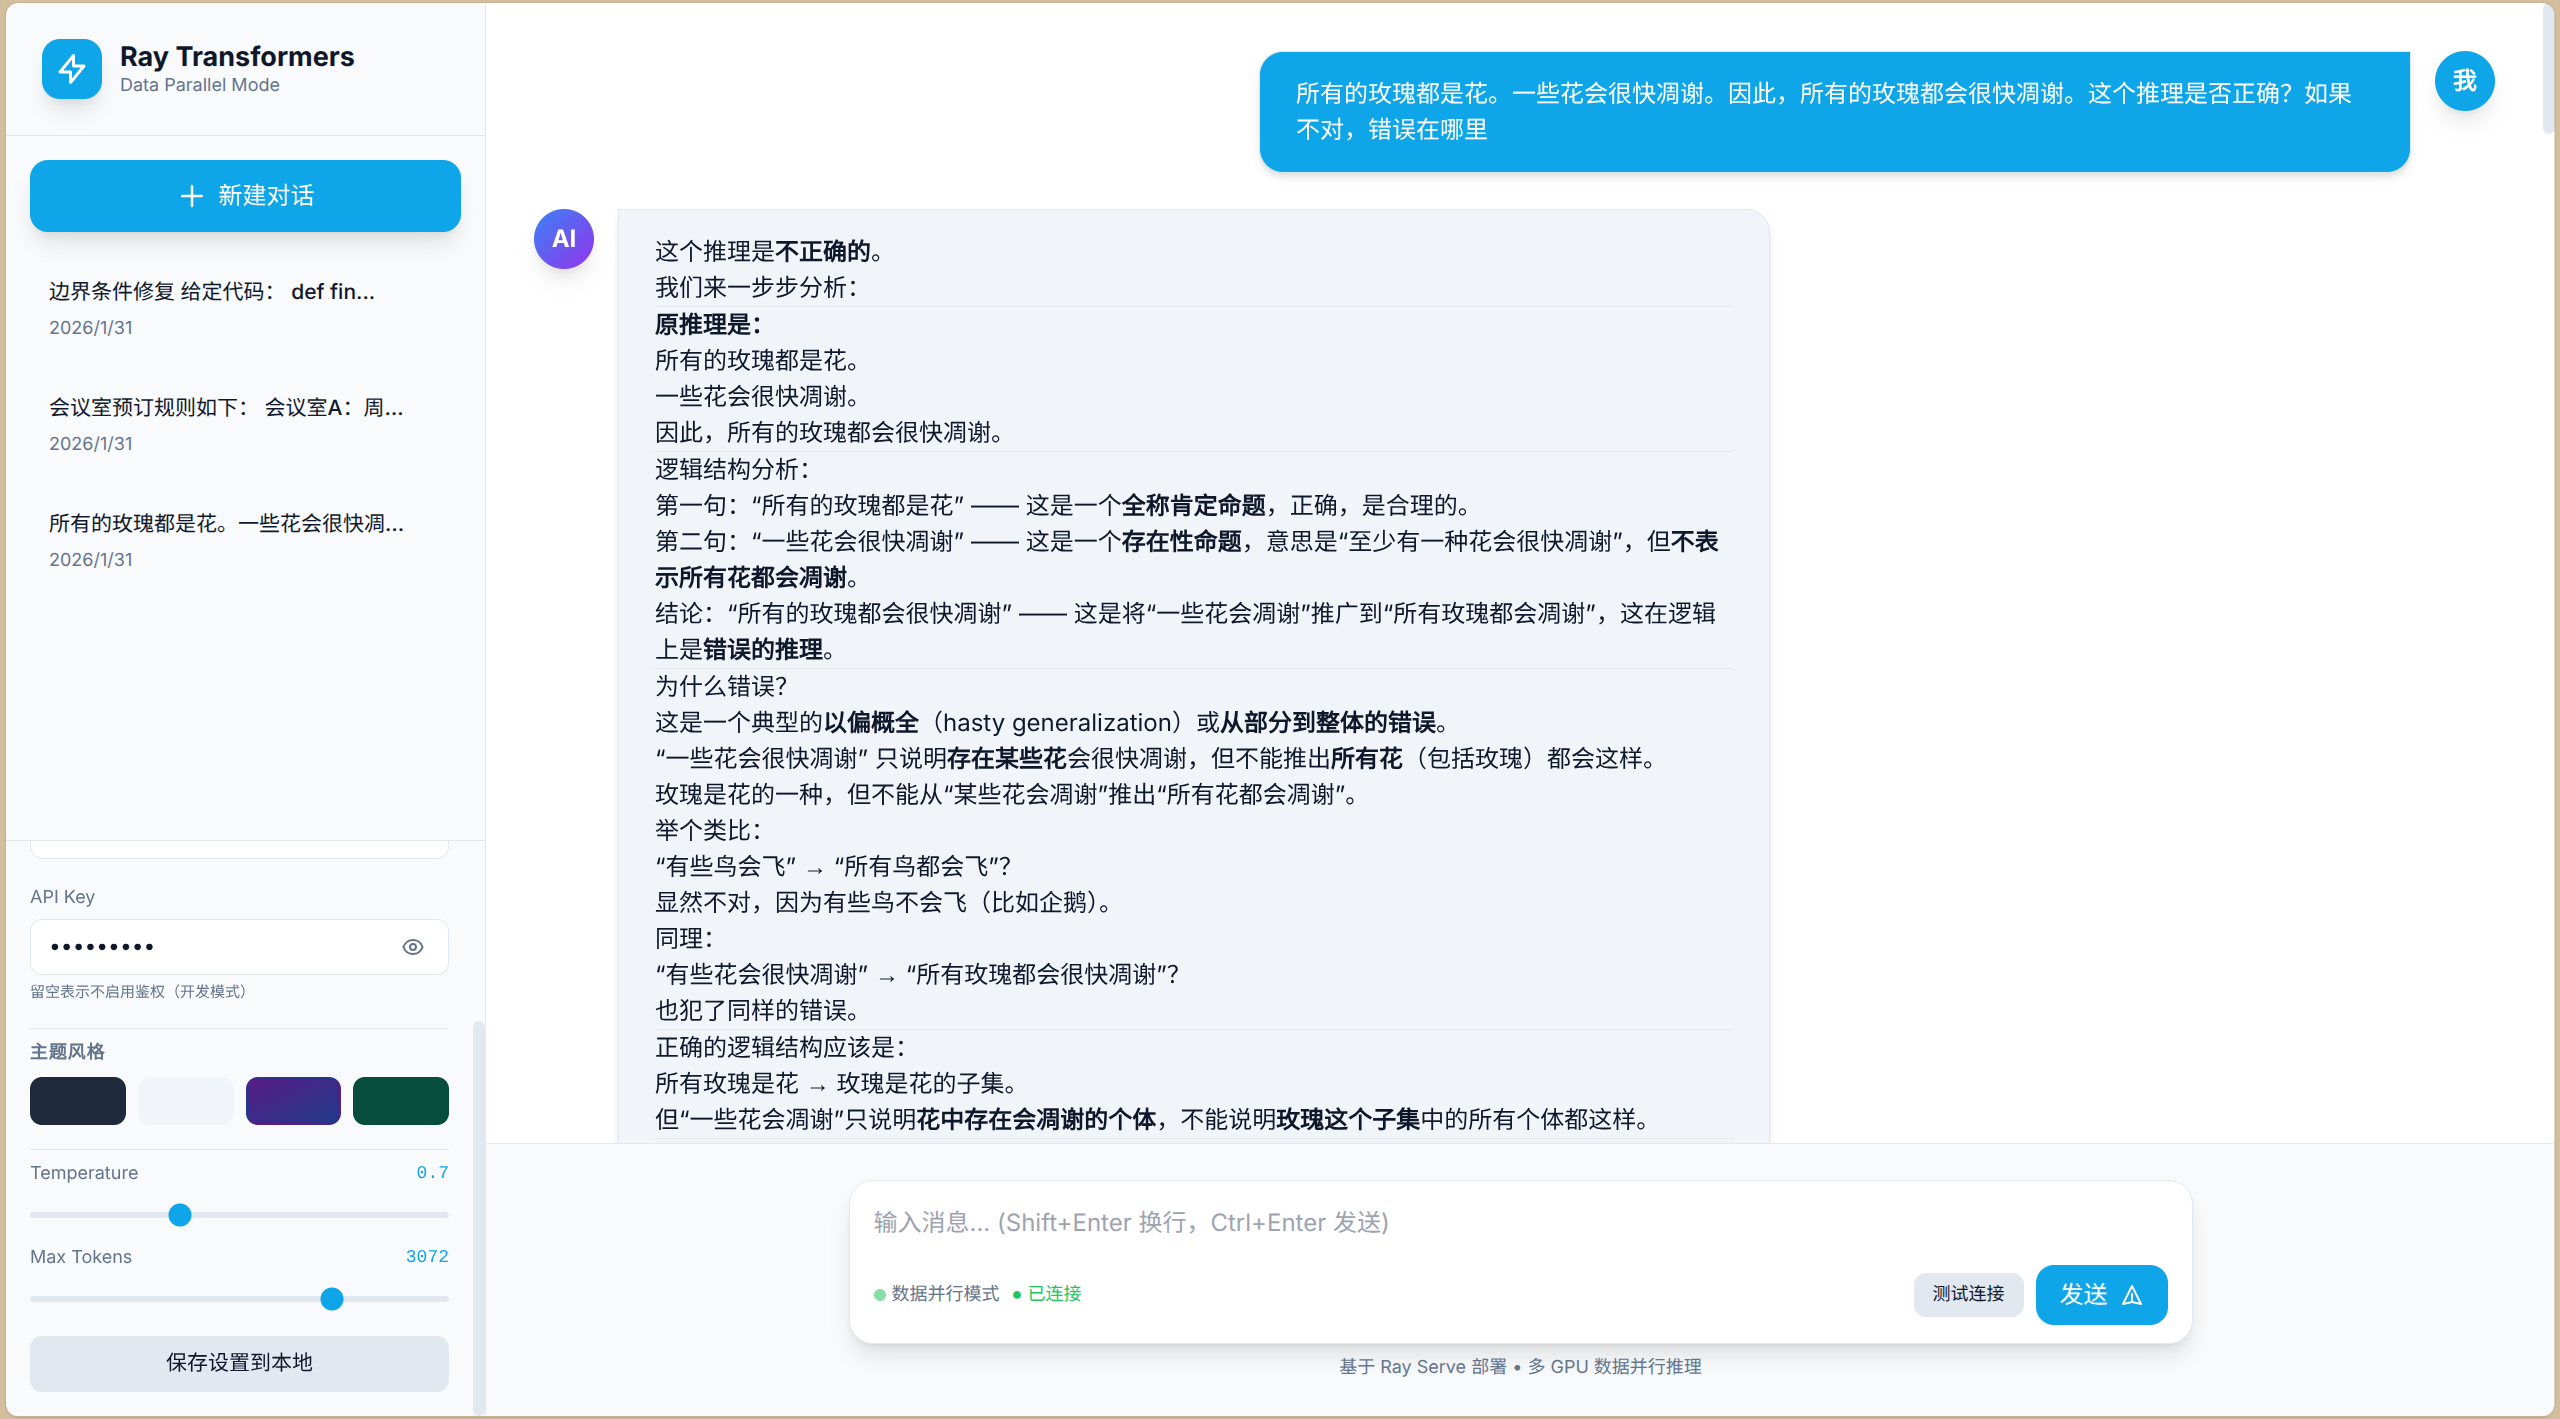Viewport: 2560px width, 1419px height.
Task: Click the Ray Transformers lightning logo
Action: click(70, 69)
